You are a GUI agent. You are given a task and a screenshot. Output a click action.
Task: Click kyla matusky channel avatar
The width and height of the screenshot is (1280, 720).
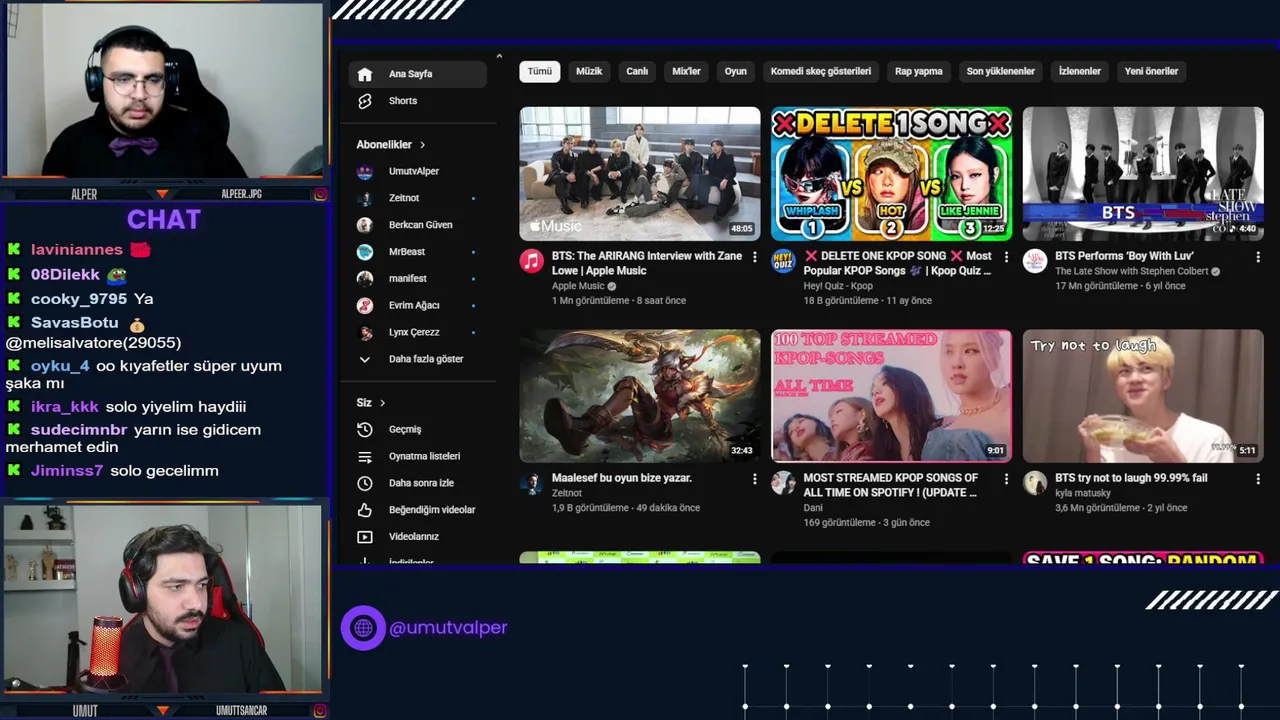pos(1035,484)
